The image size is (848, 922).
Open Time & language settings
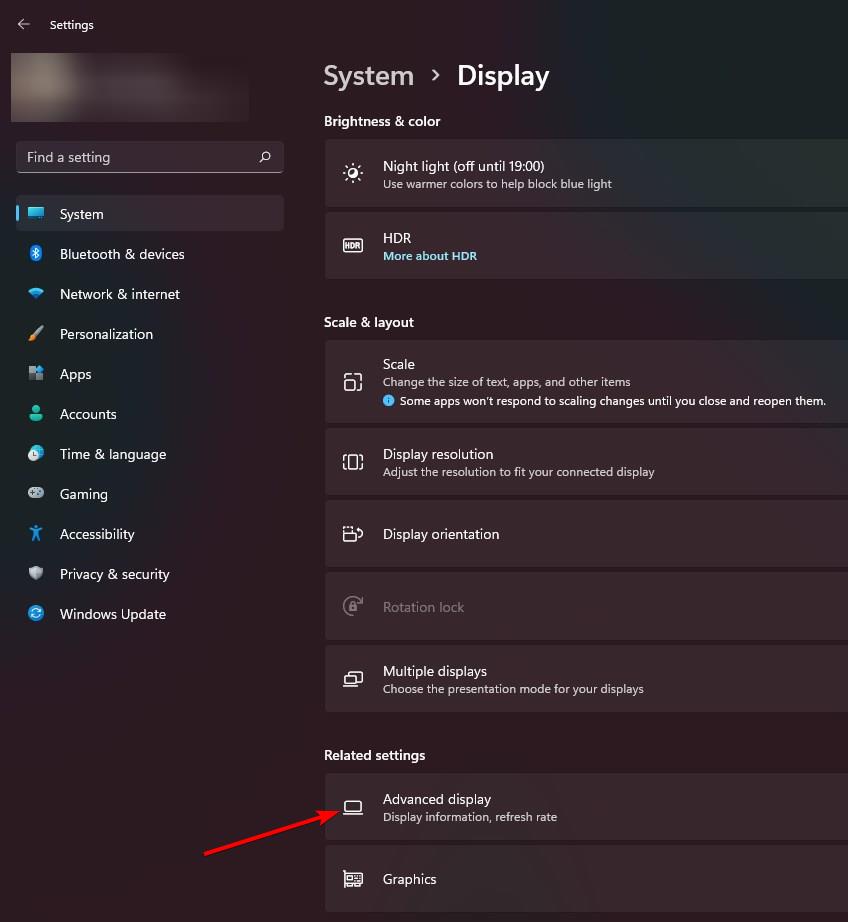coord(150,453)
